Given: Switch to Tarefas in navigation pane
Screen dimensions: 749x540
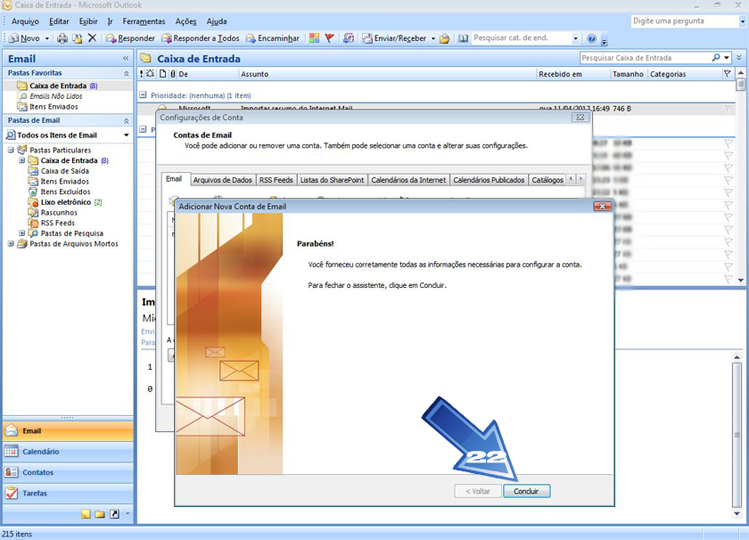Looking at the screenshot, I should pyautogui.click(x=68, y=493).
